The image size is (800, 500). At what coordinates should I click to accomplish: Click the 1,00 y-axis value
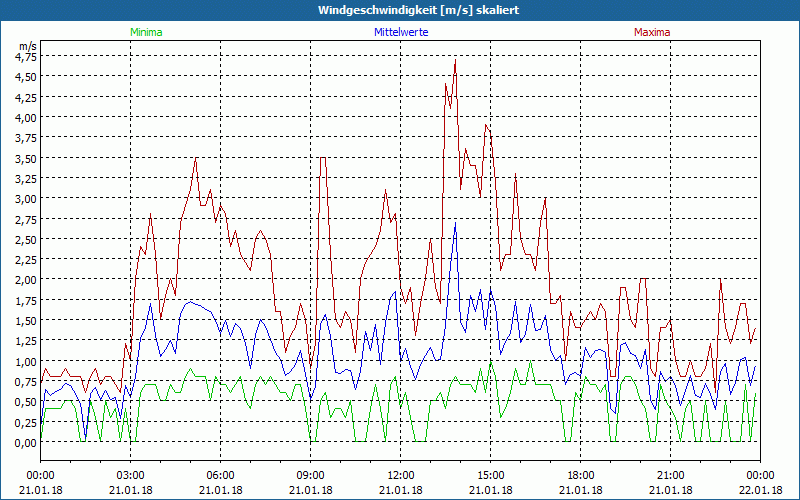(x=26, y=361)
